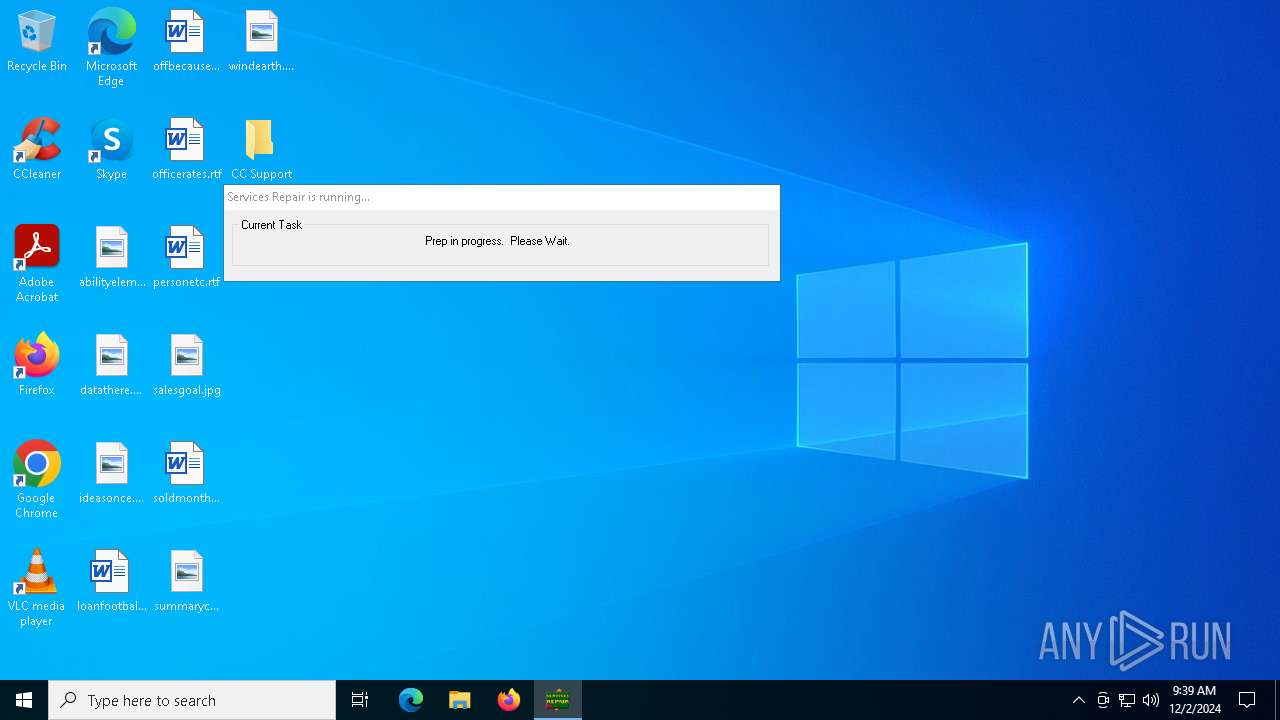Select the soldmonth Word document icon
1280x720 pixels.
click(186, 473)
